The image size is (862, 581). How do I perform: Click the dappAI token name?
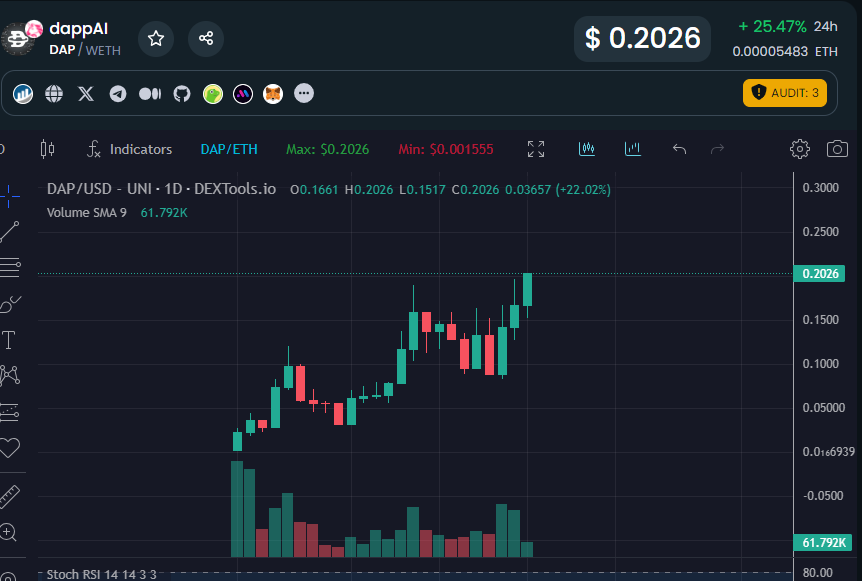pos(79,29)
